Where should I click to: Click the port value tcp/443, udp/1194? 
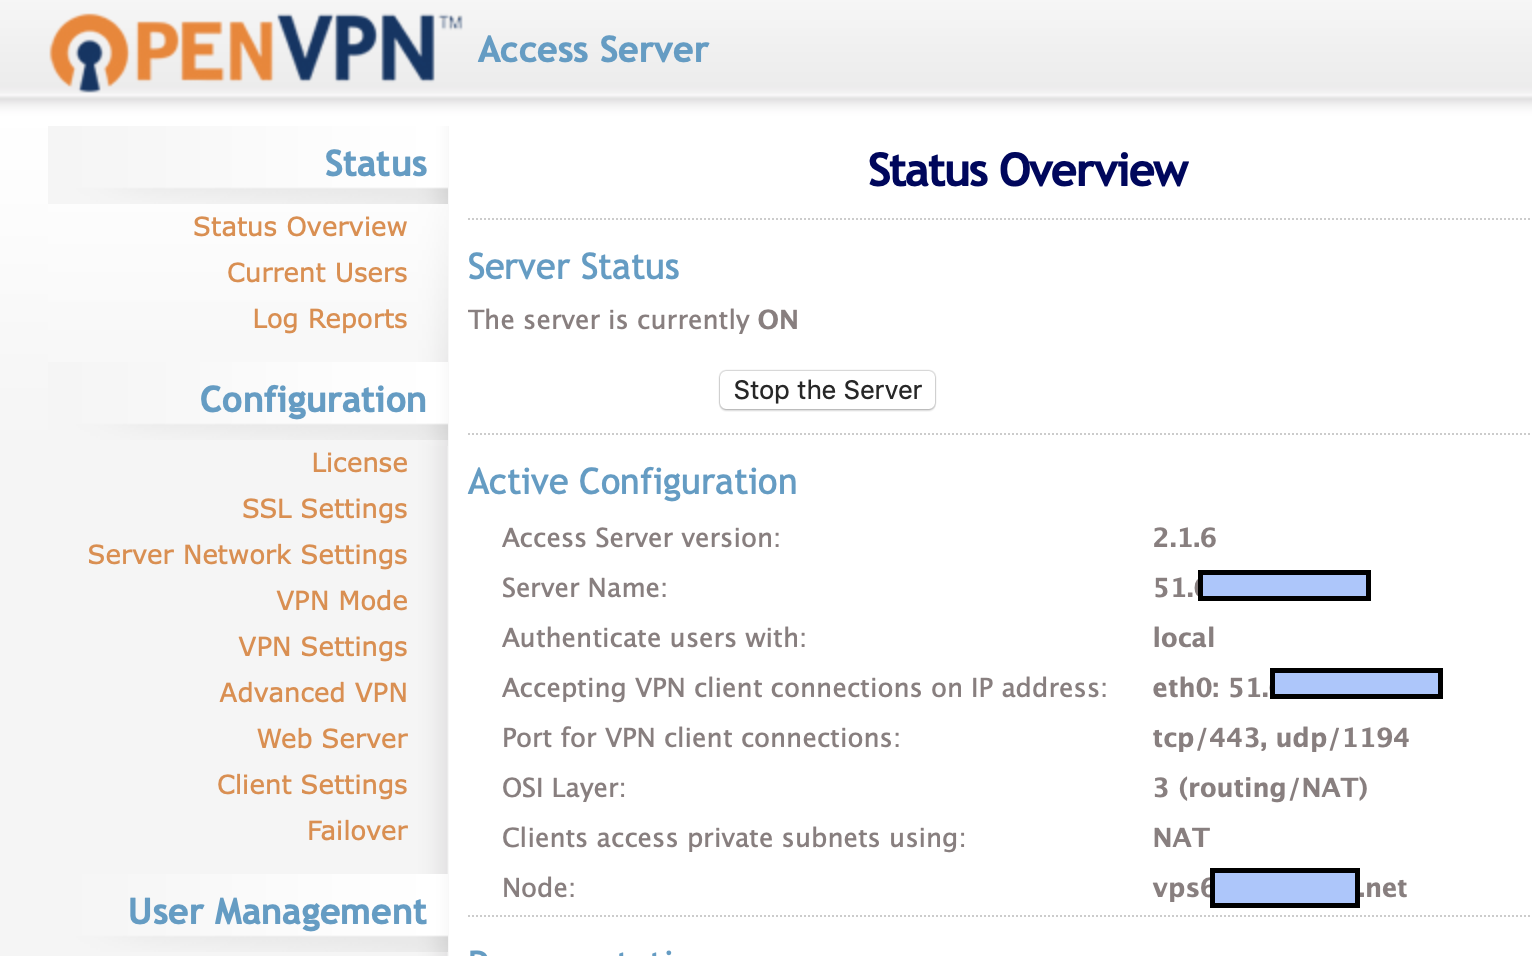[1281, 738]
